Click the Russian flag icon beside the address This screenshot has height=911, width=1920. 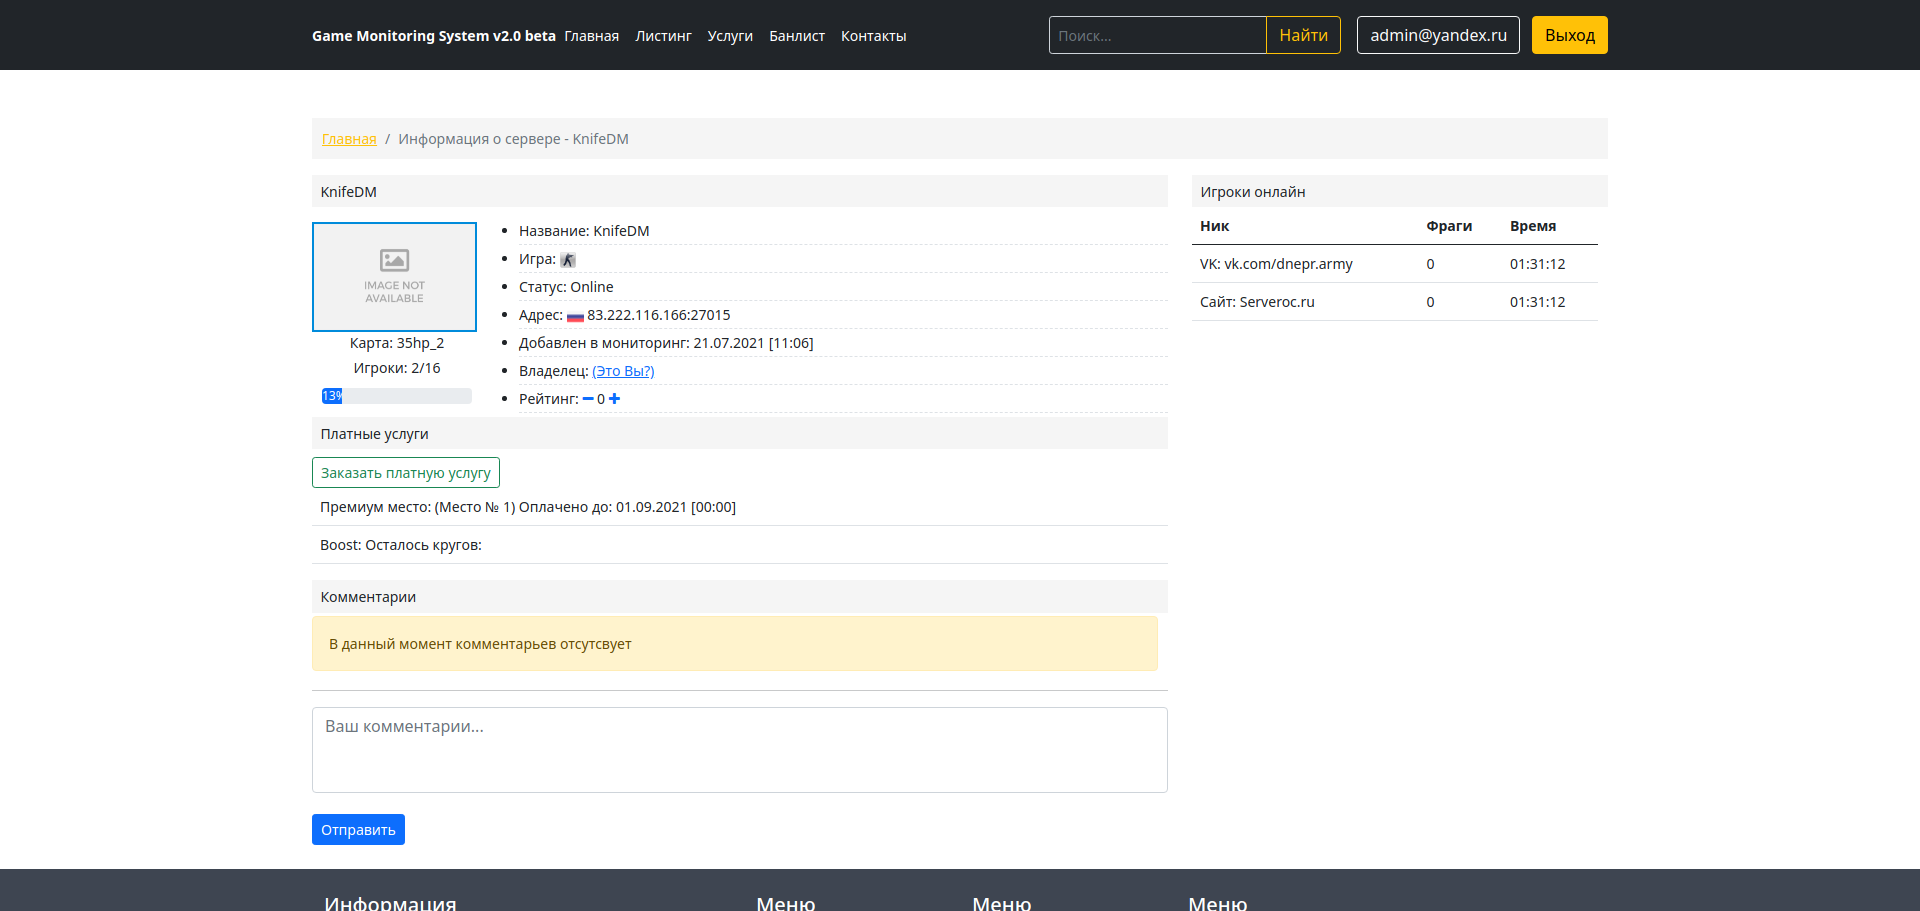pyautogui.click(x=575, y=316)
